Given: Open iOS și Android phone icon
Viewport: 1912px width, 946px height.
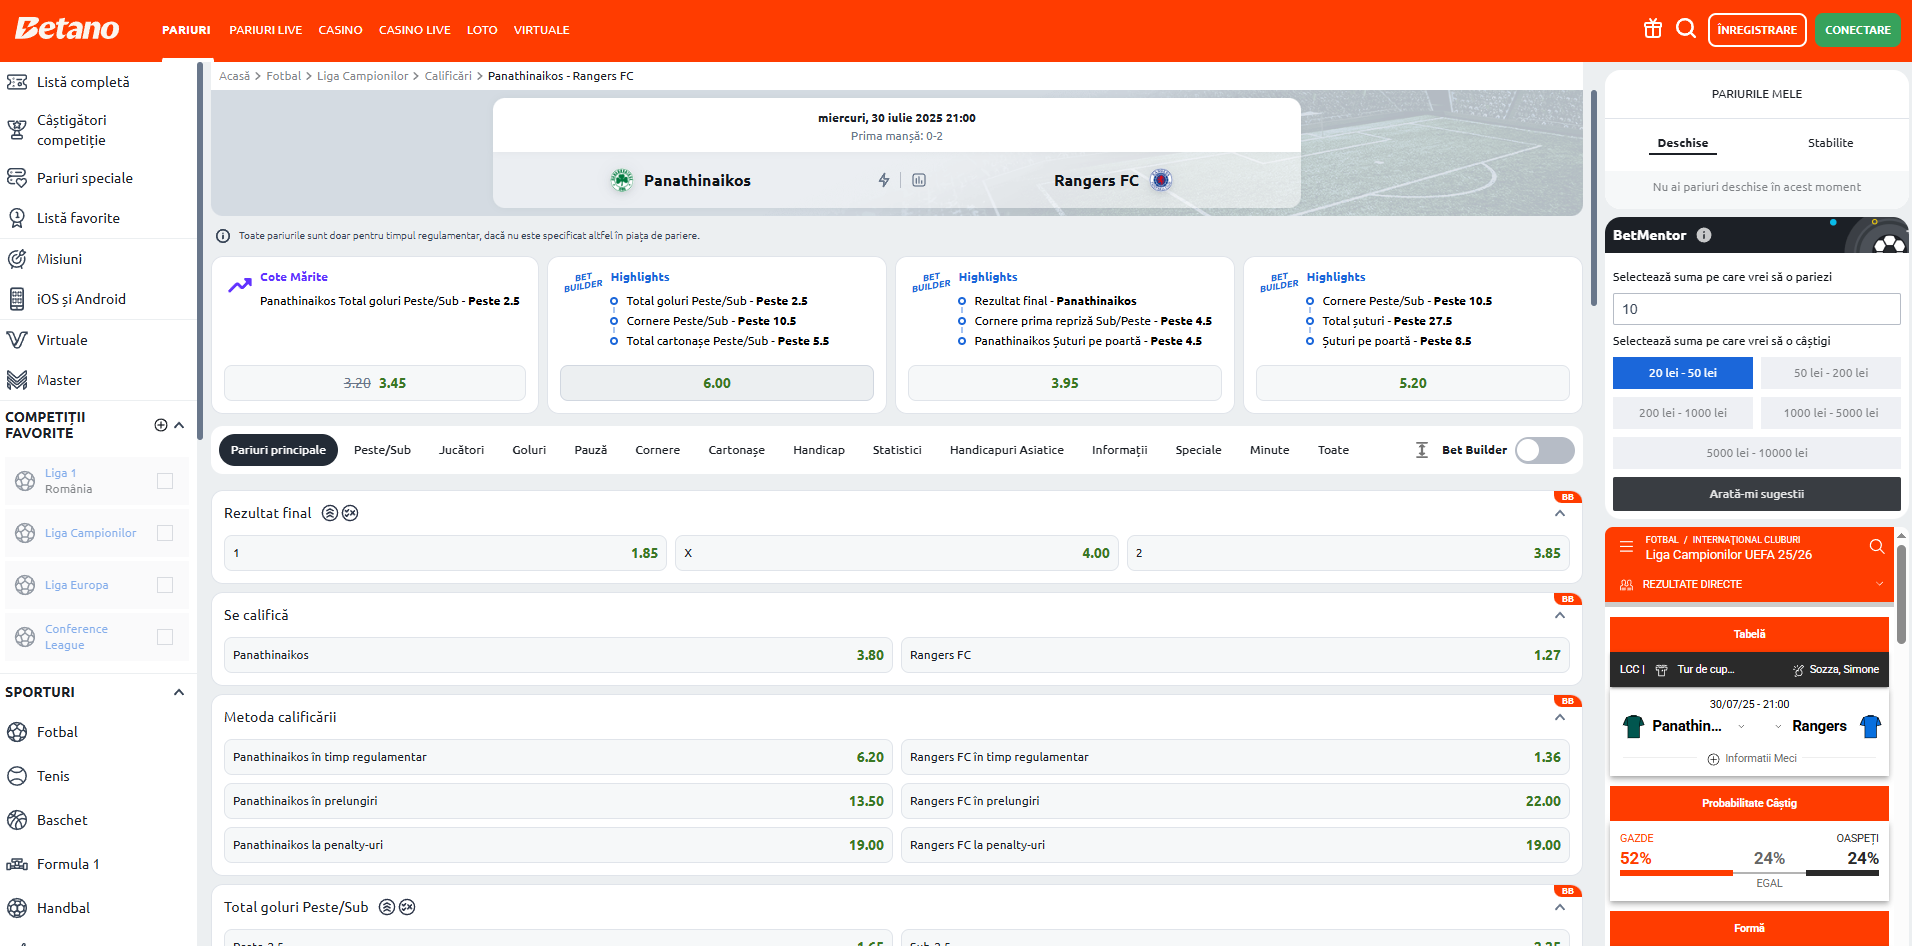Looking at the screenshot, I should [x=17, y=299].
